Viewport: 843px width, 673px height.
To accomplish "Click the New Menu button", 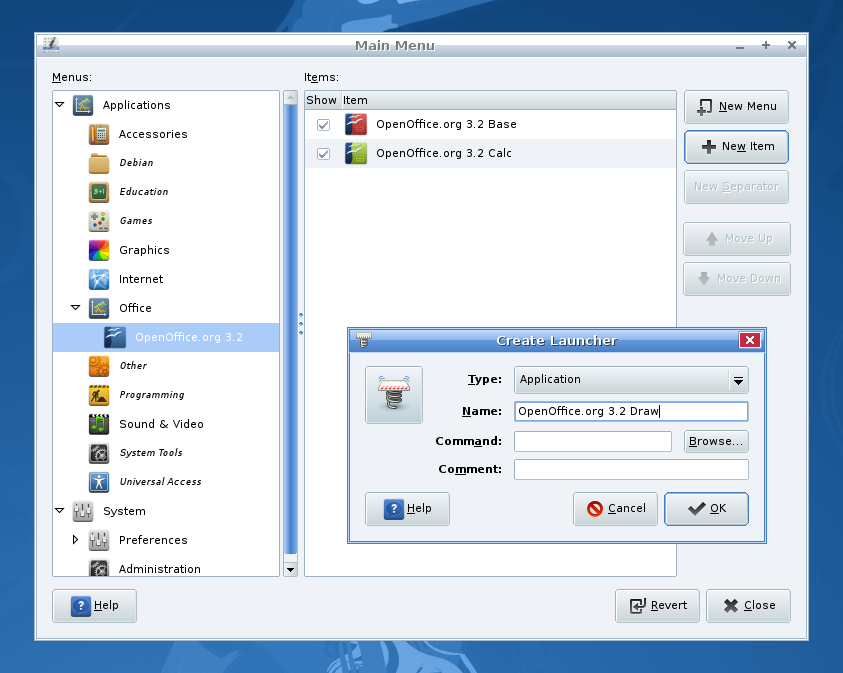I will click(x=737, y=107).
